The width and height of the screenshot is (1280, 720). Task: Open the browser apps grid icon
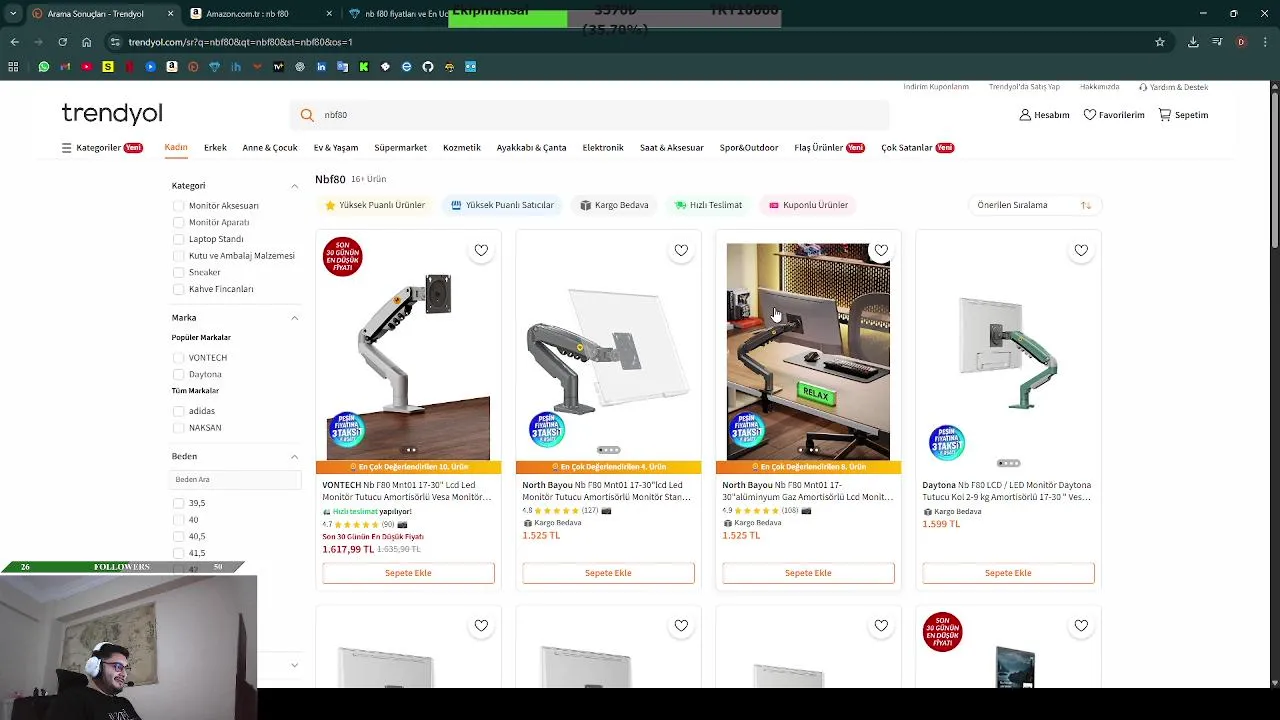[13, 67]
